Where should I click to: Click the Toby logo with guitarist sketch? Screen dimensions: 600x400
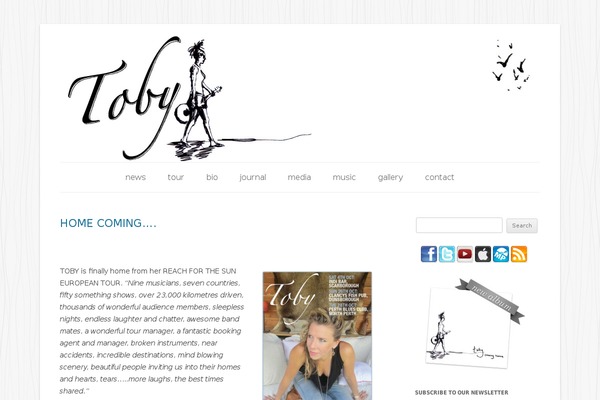tap(189, 98)
